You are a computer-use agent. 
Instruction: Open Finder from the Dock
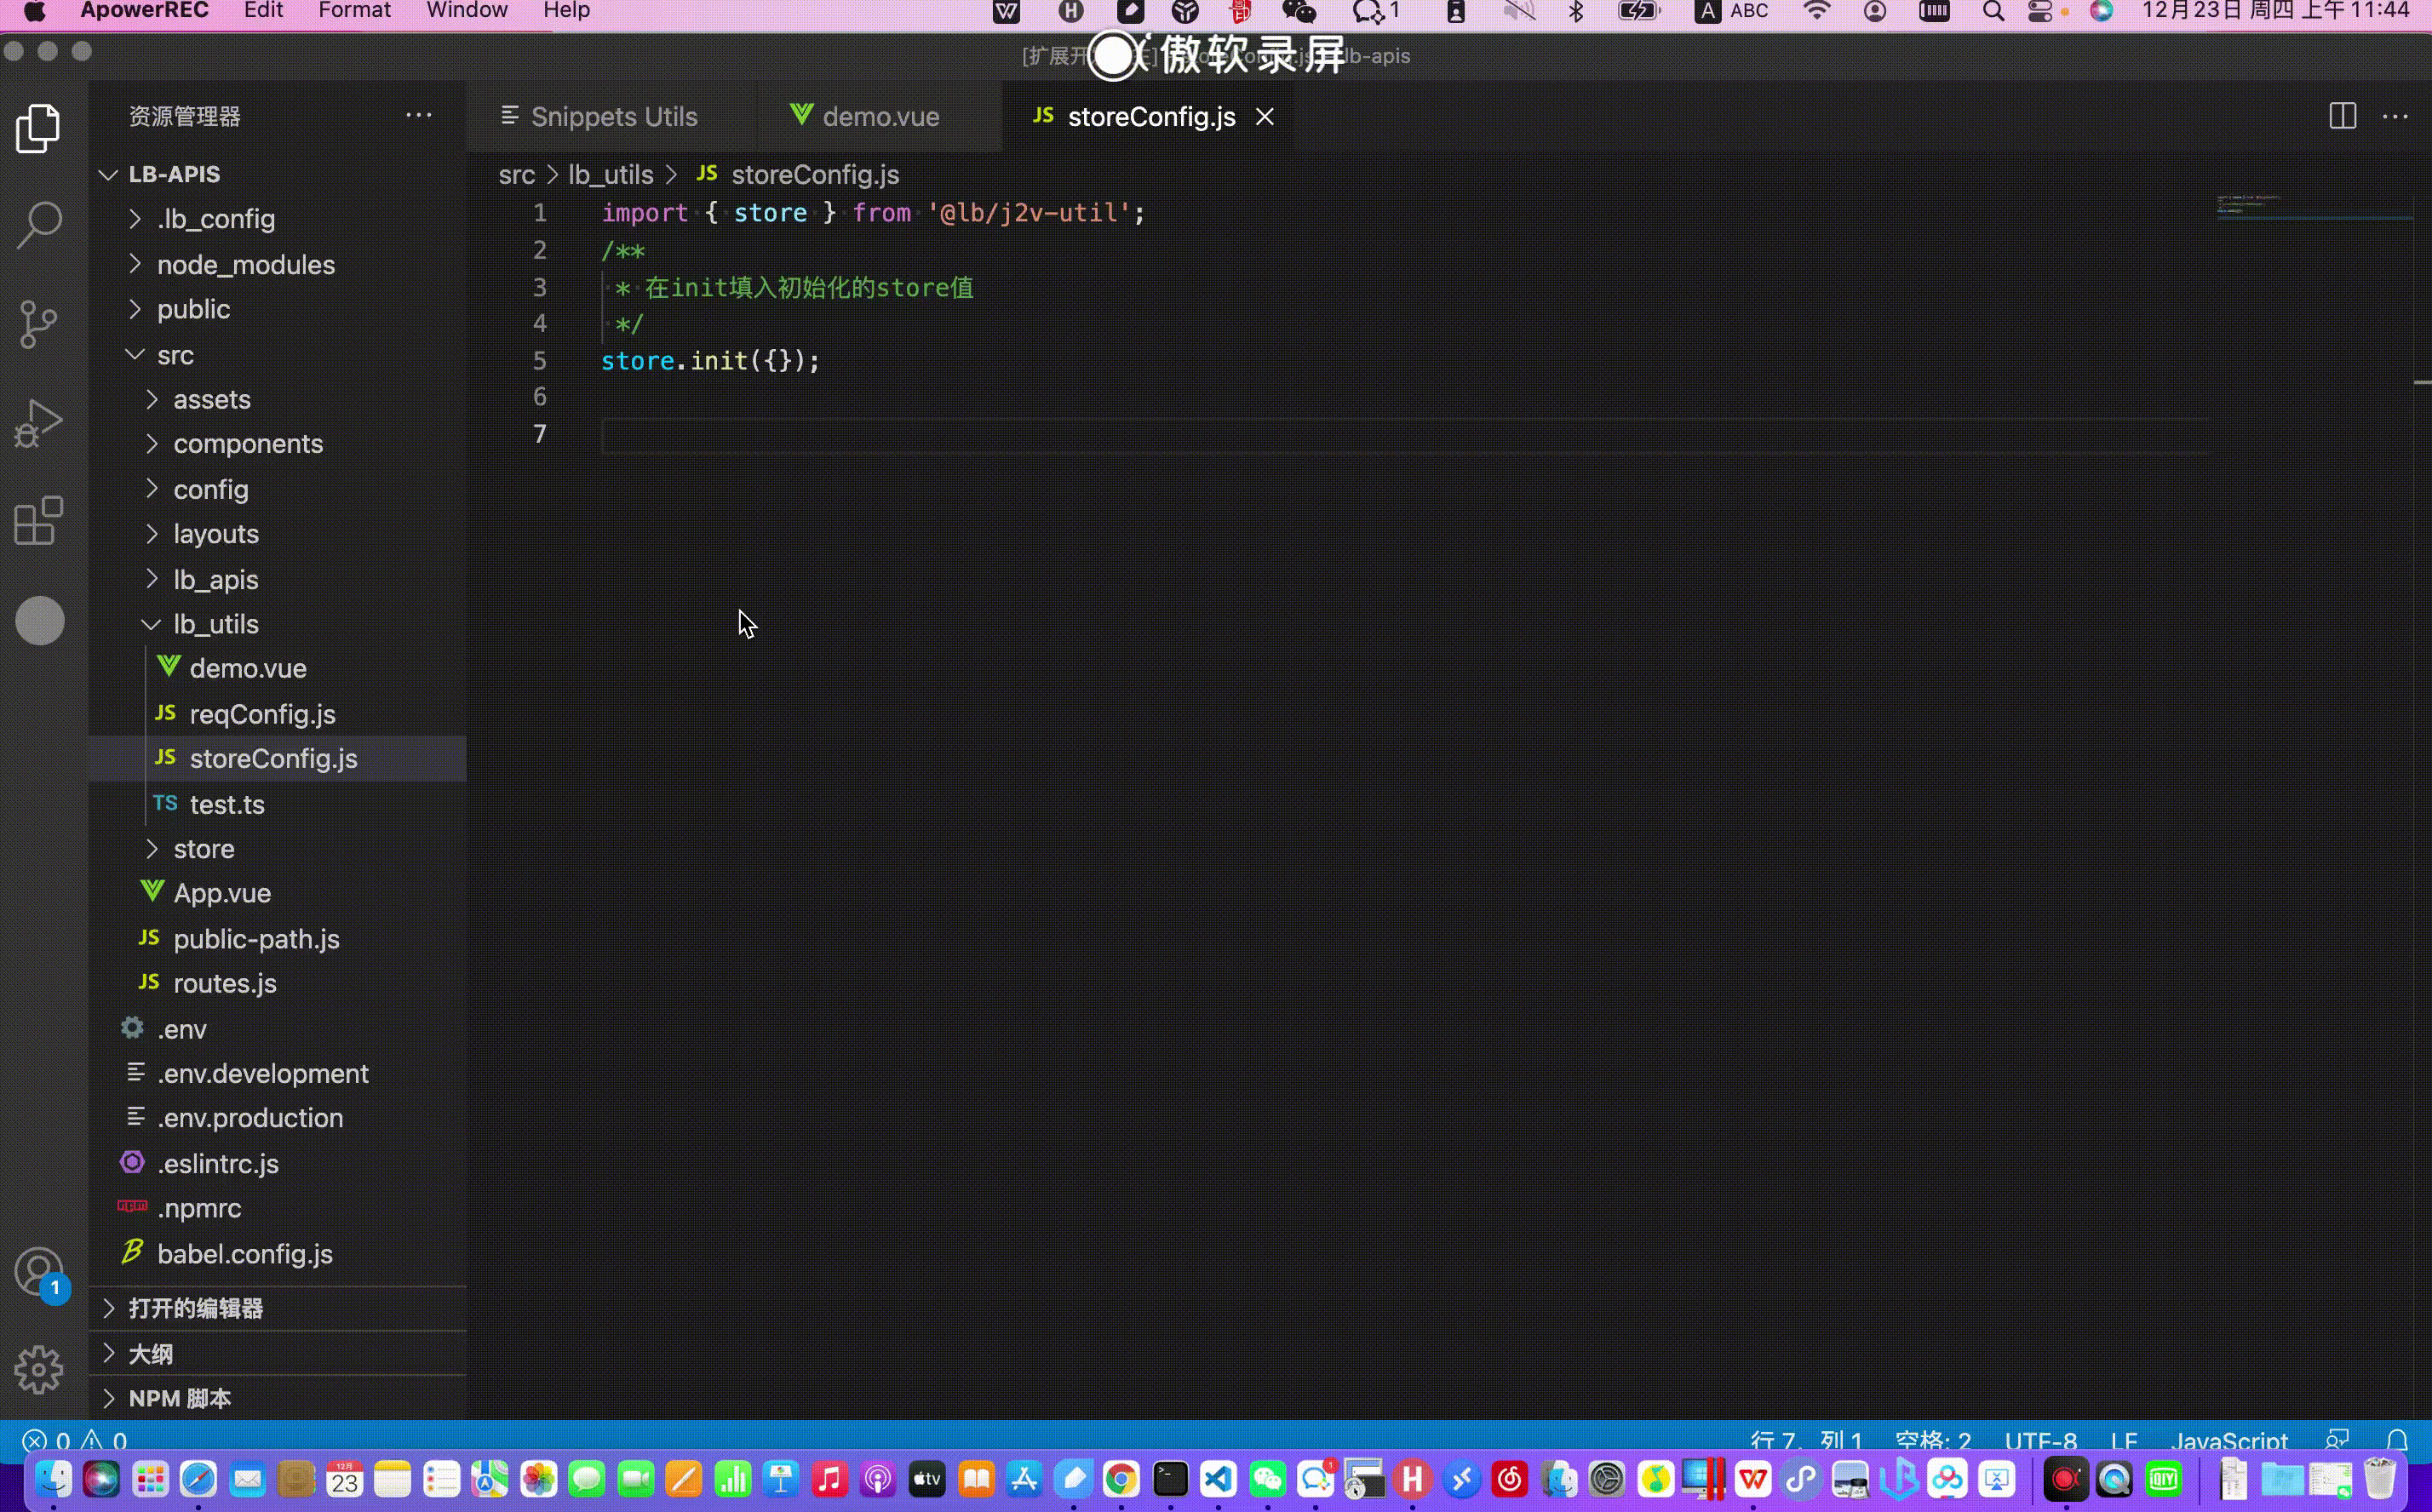53,1479
